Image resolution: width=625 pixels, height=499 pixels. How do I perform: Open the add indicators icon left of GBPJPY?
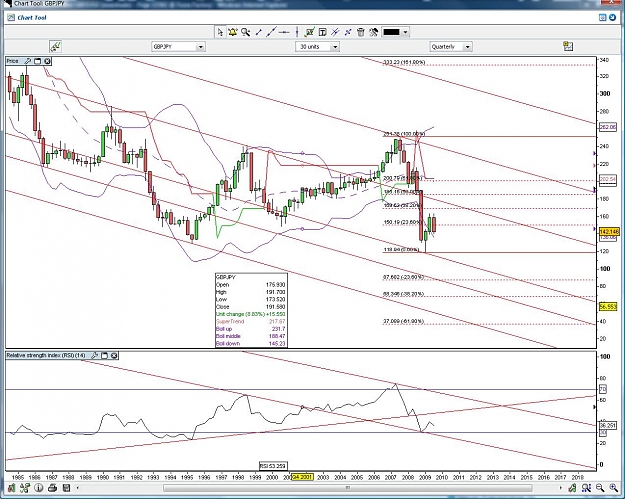(x=55, y=47)
